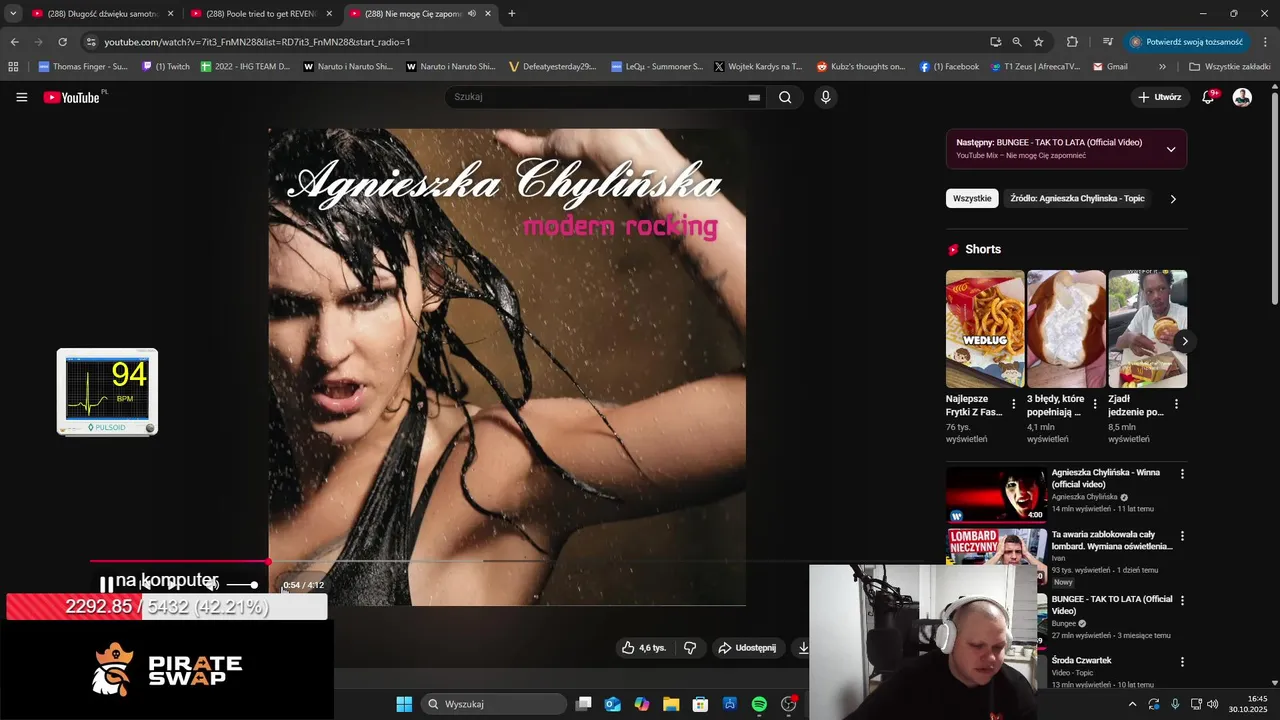Open the on-screen keyboard in search box
The width and height of the screenshot is (1280, 720).
[754, 97]
